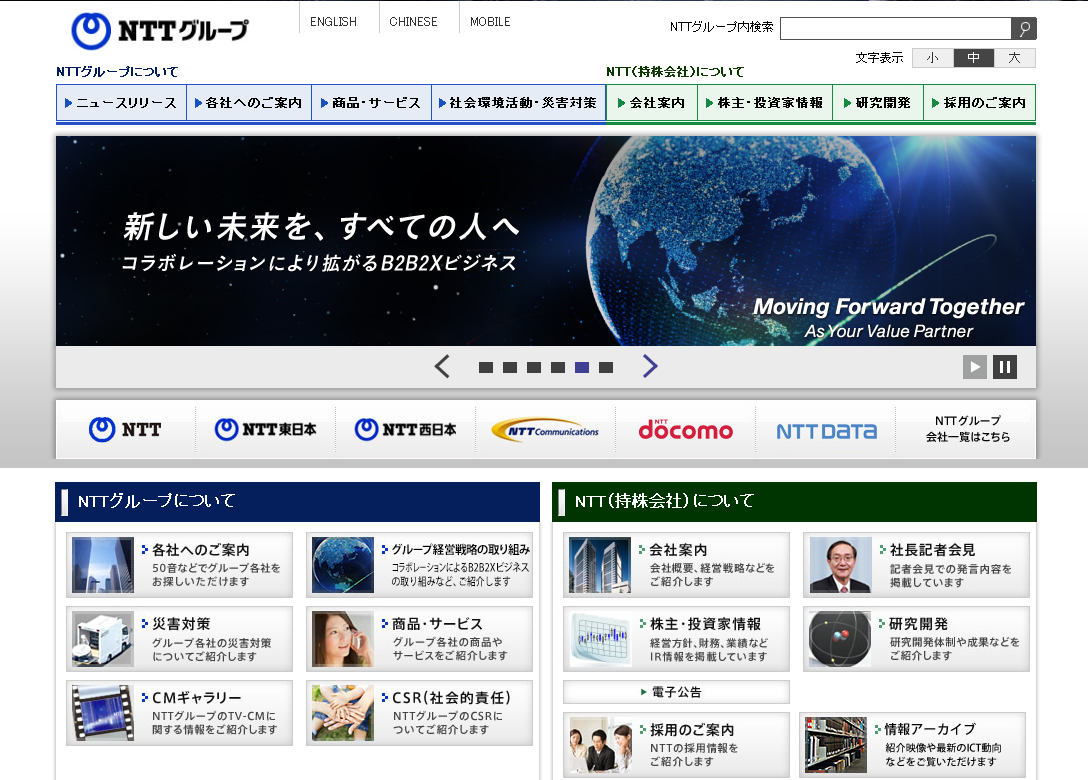Open the NTT DATA logo link
1088x780 pixels.
[x=826, y=430]
